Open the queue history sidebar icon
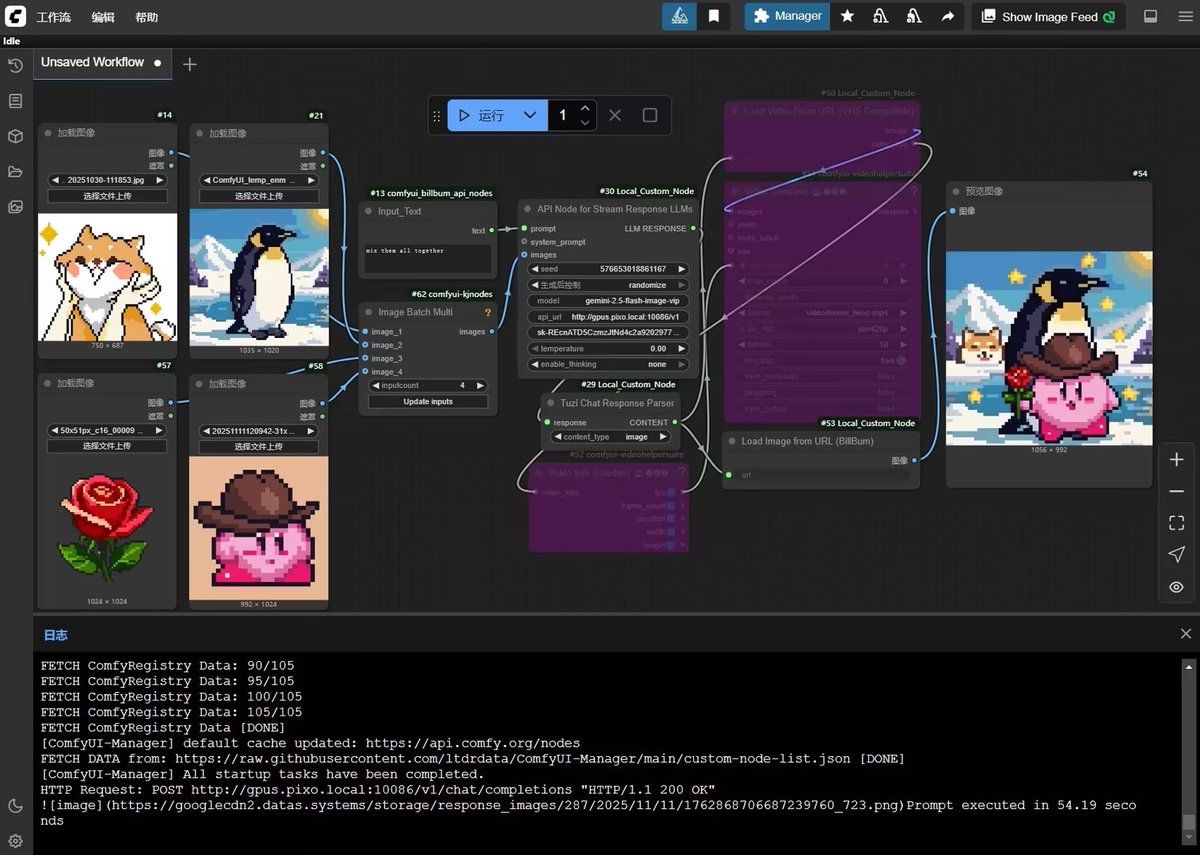Screen dimensions: 1200x855 tap(15, 66)
